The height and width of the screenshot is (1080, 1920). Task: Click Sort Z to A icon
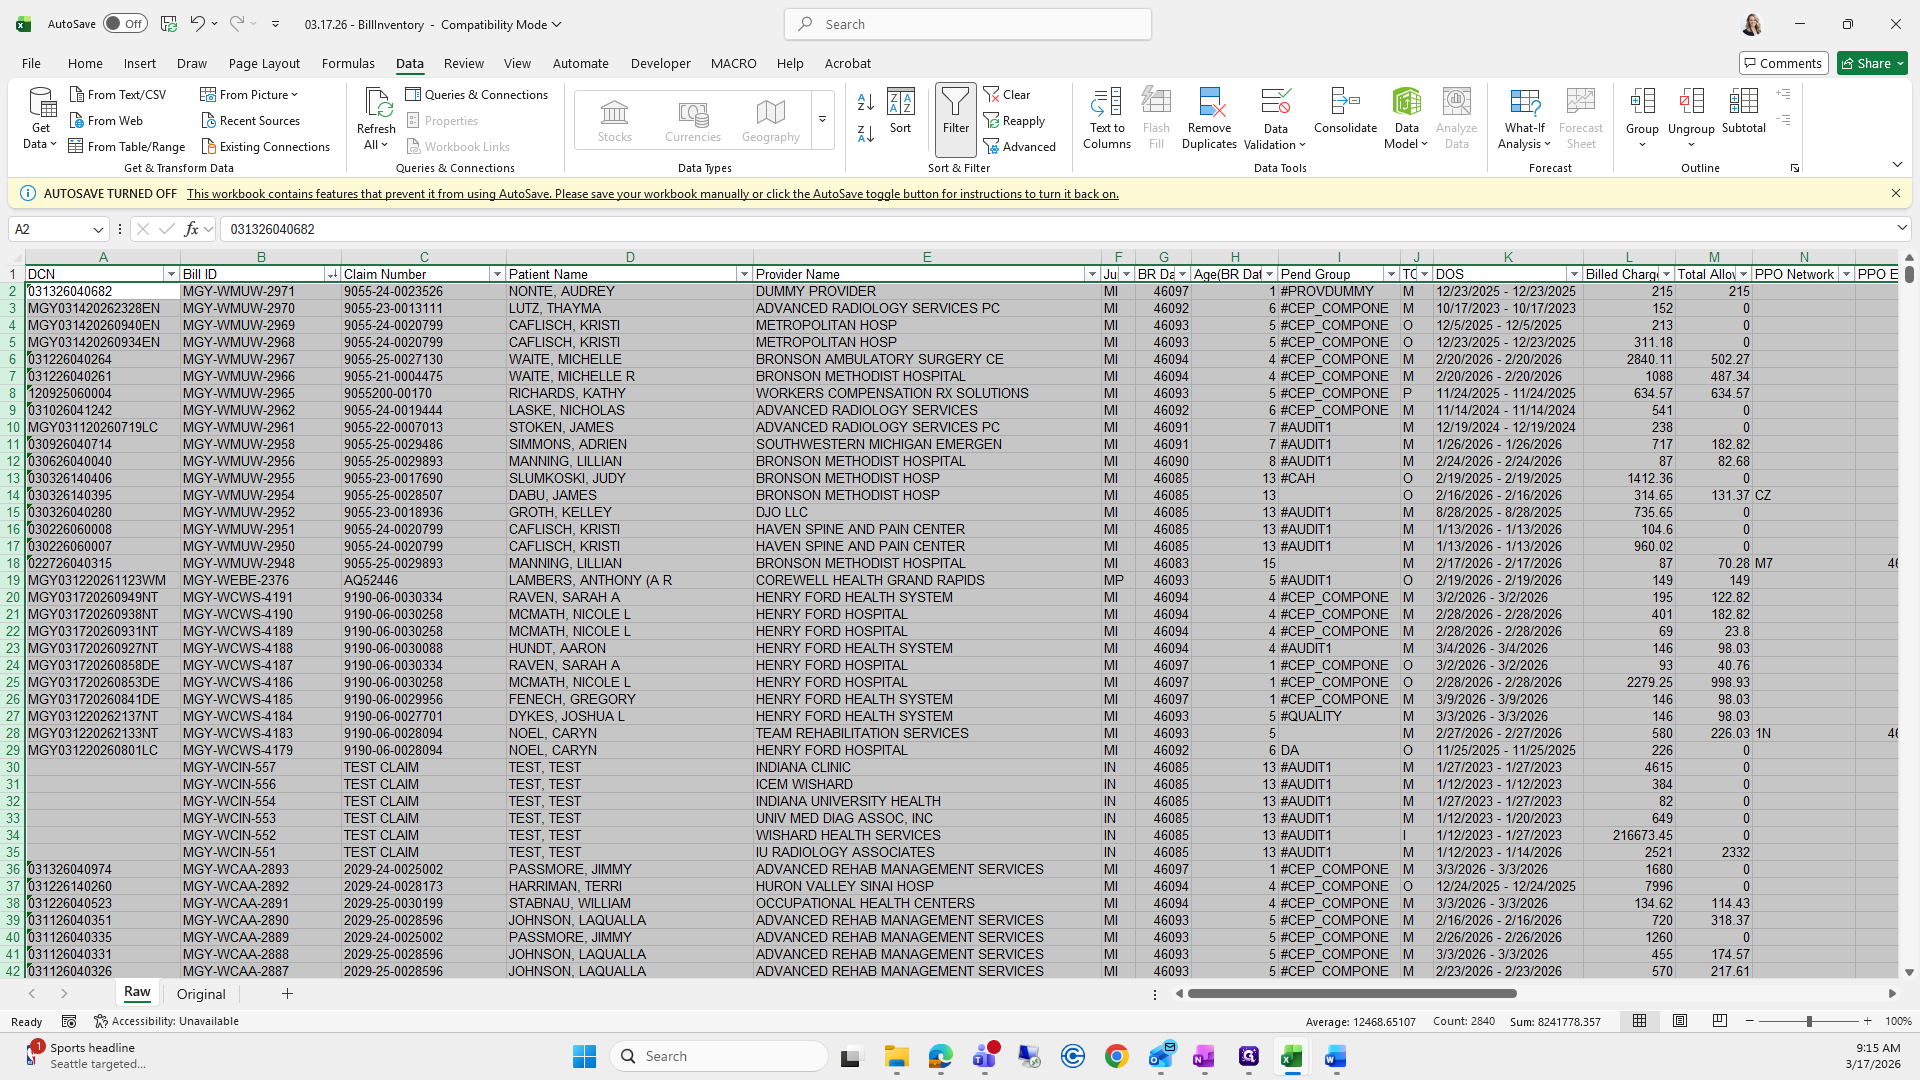click(x=866, y=133)
